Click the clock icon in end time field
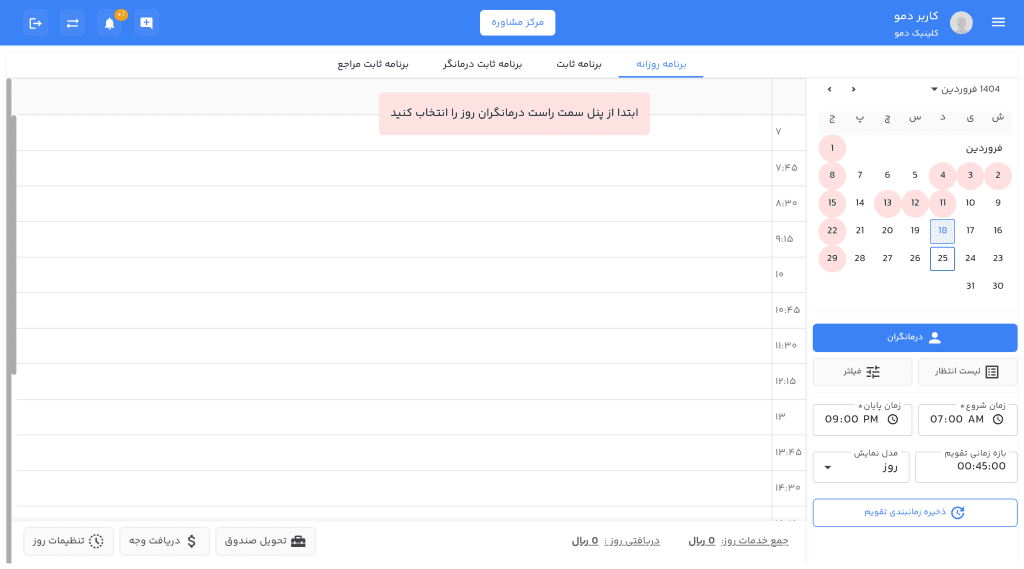The height and width of the screenshot is (569, 1024). click(x=893, y=419)
